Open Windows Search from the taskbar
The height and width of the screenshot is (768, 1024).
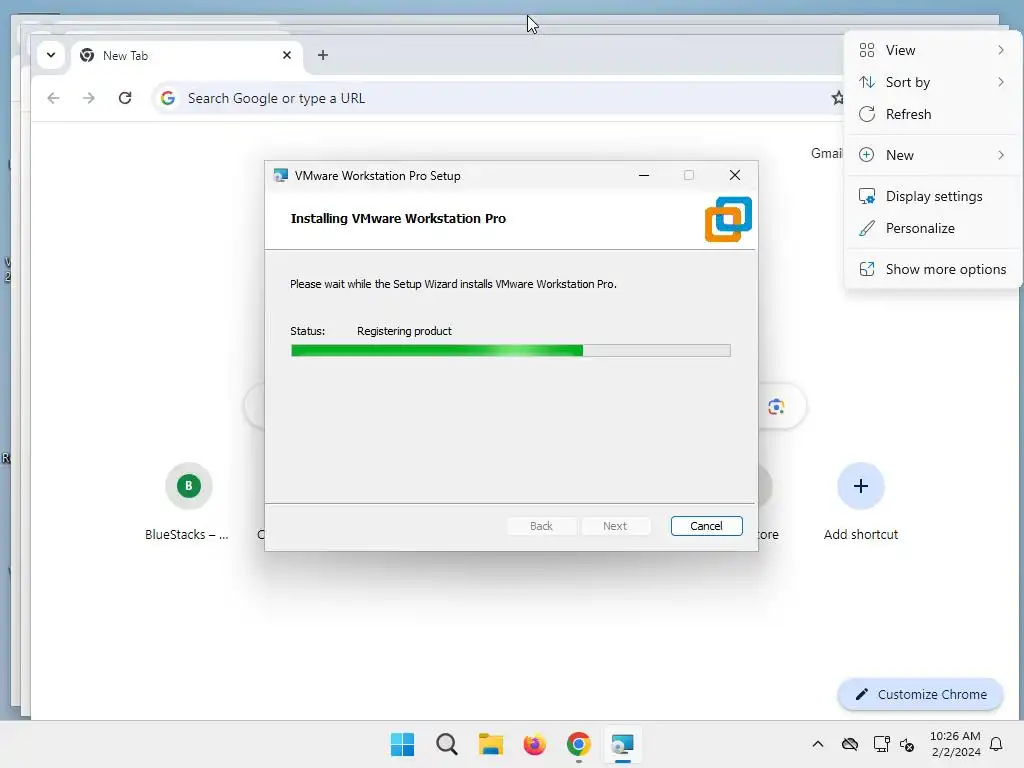click(x=447, y=744)
